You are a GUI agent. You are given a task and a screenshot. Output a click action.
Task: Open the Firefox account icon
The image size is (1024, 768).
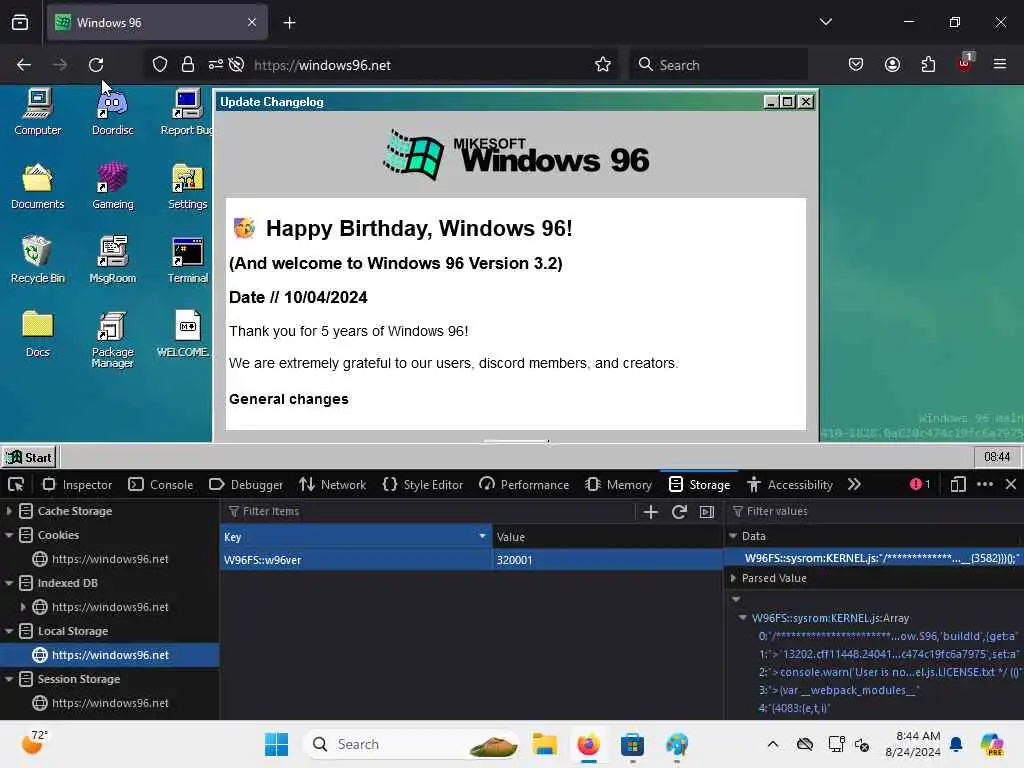pos(892,65)
